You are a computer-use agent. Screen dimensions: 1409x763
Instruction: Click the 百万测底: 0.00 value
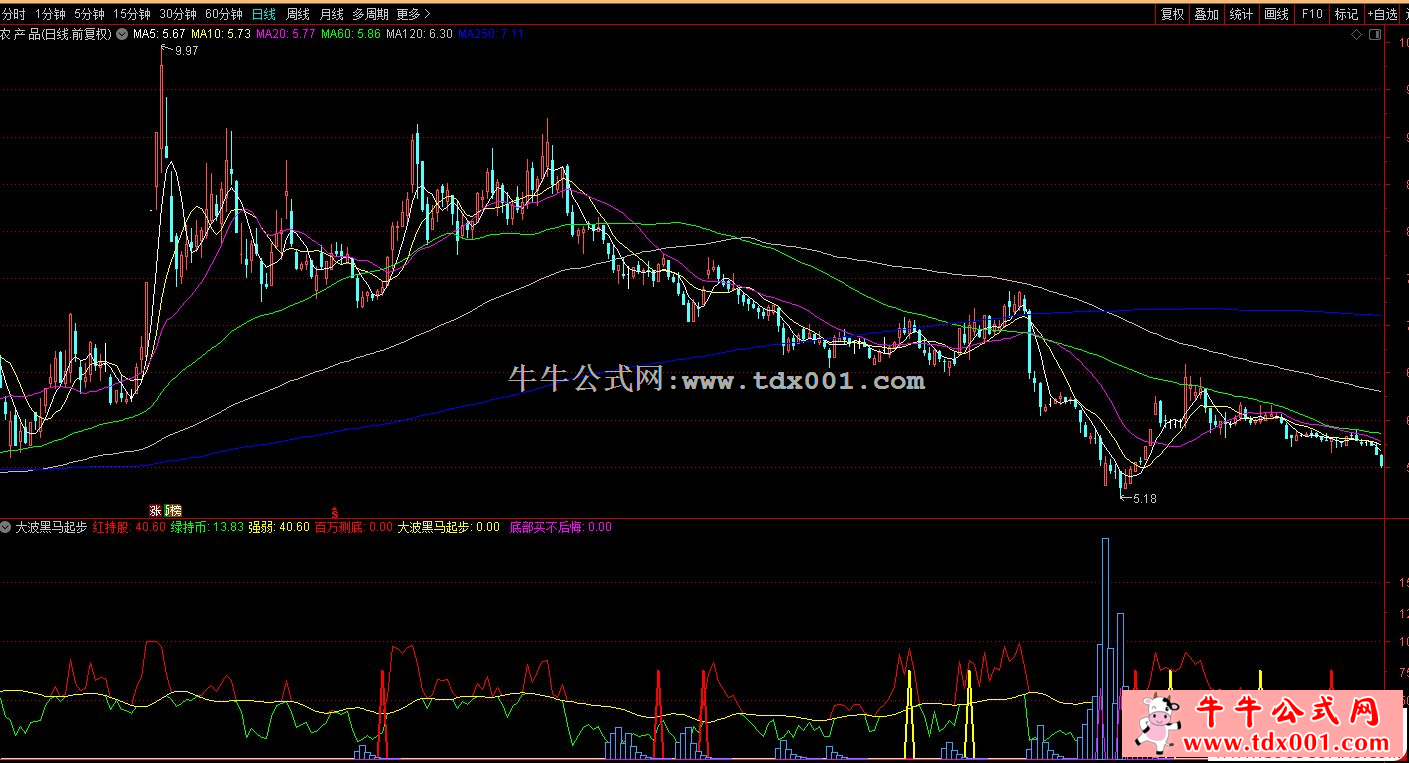(353, 527)
